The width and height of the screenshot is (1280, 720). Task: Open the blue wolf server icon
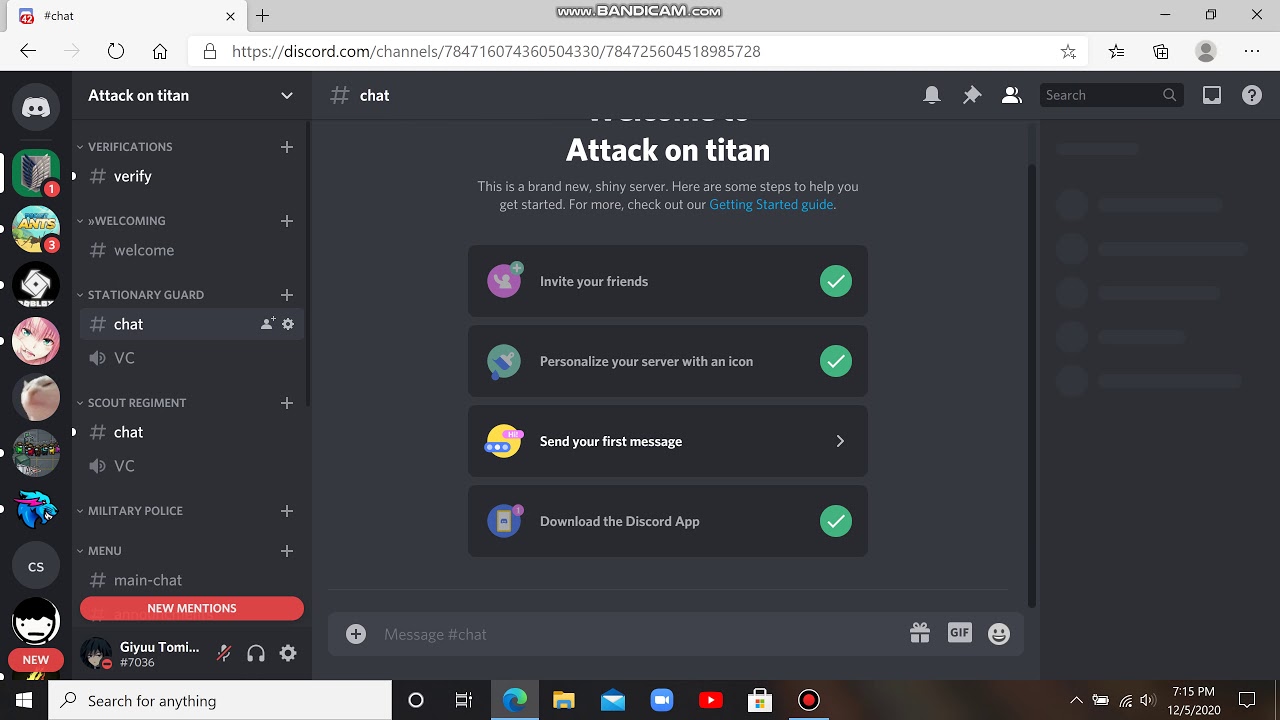pyautogui.click(x=36, y=509)
